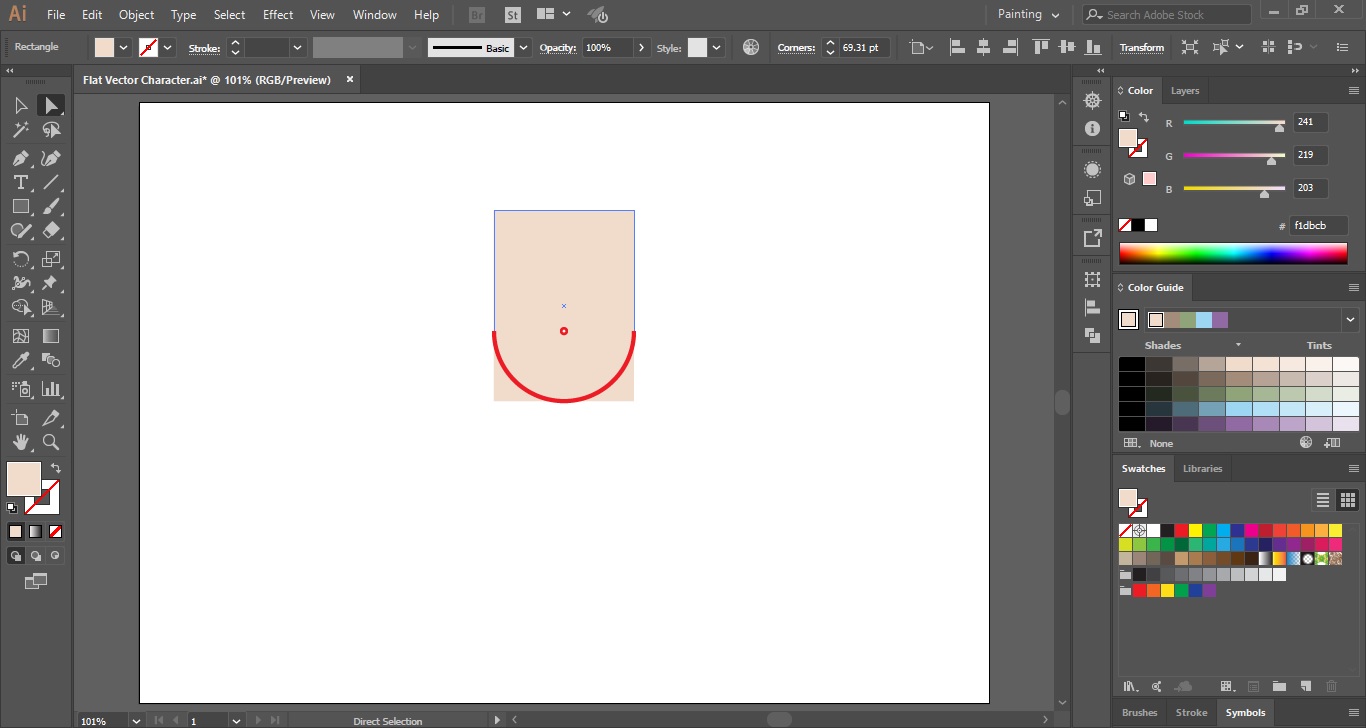This screenshot has height=728, width=1366.
Task: Select the Rotate tool
Action: coord(20,258)
